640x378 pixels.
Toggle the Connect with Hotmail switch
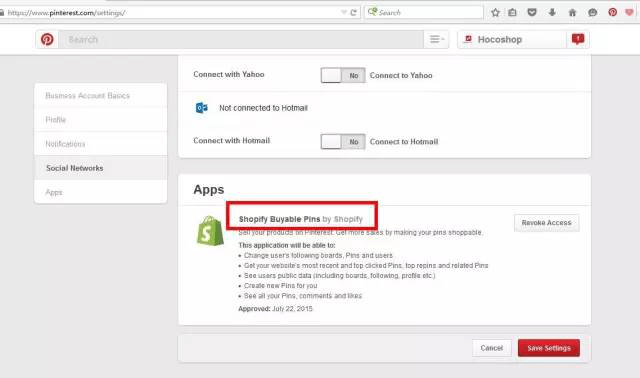coord(343,142)
